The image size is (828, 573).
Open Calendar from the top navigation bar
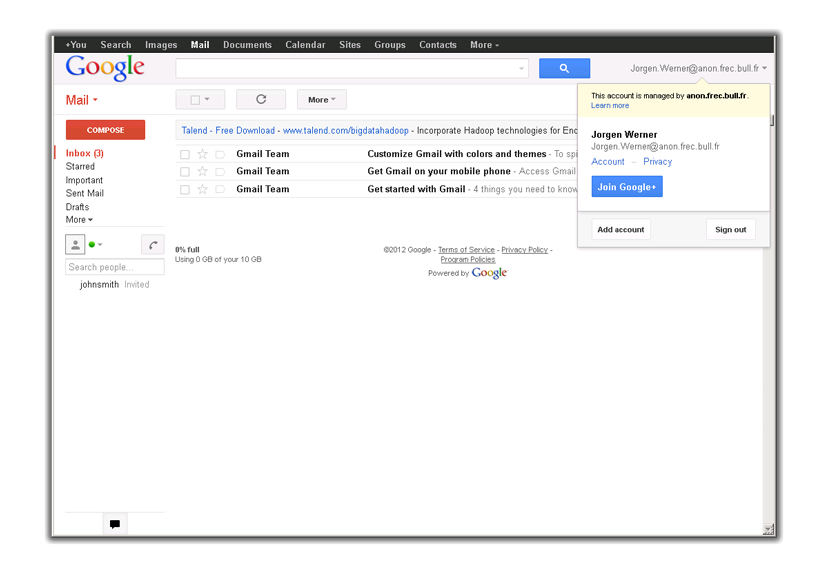305,45
